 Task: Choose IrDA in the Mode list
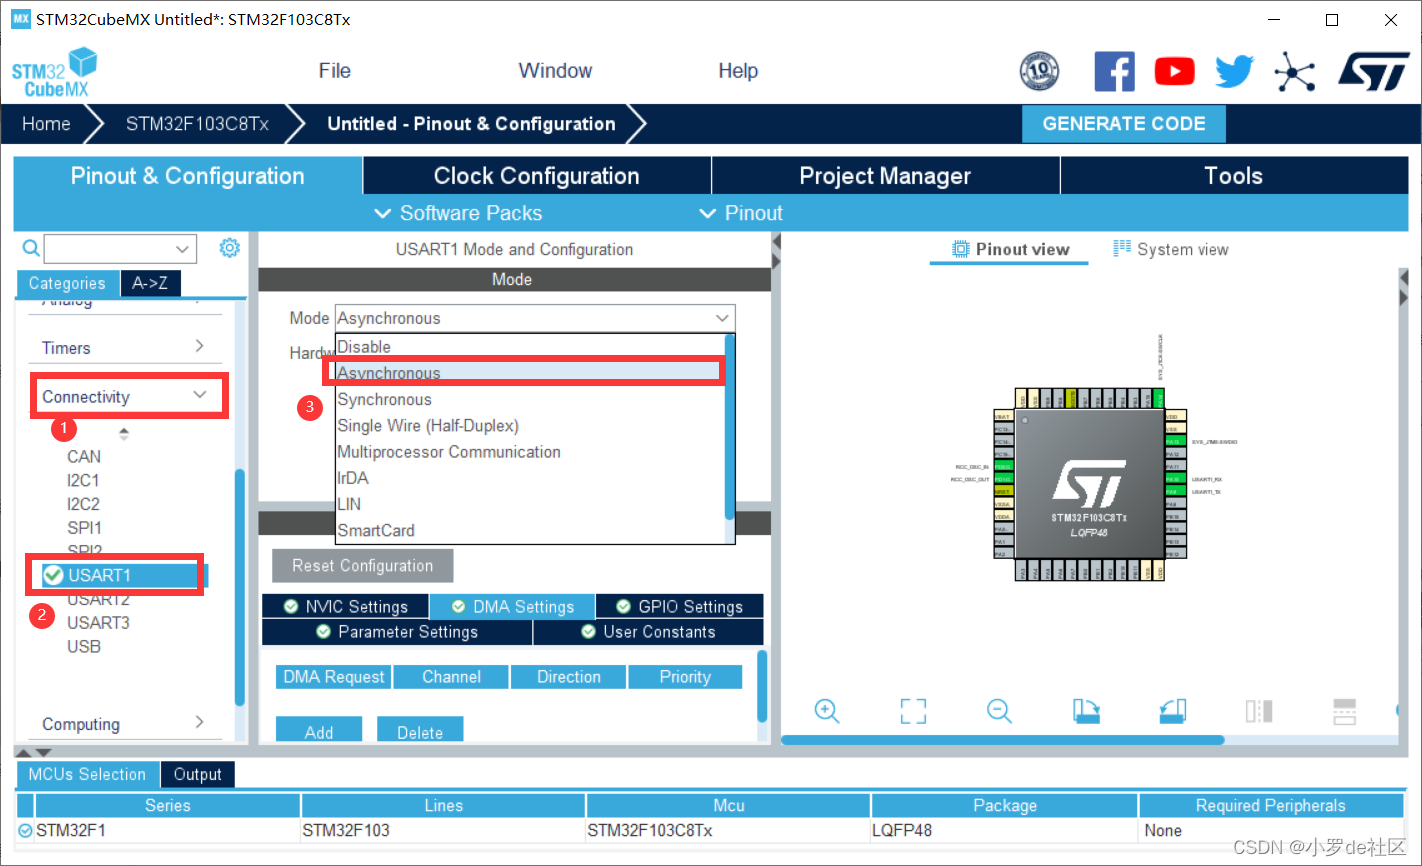tap(530, 478)
